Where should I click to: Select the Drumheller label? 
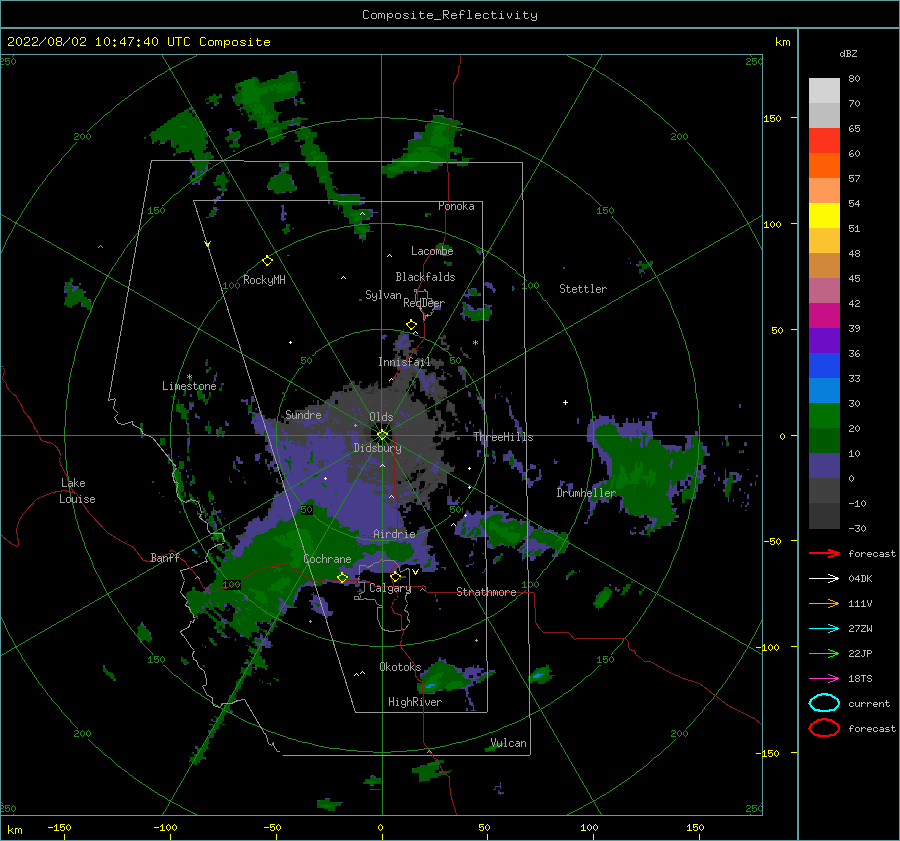(x=586, y=493)
